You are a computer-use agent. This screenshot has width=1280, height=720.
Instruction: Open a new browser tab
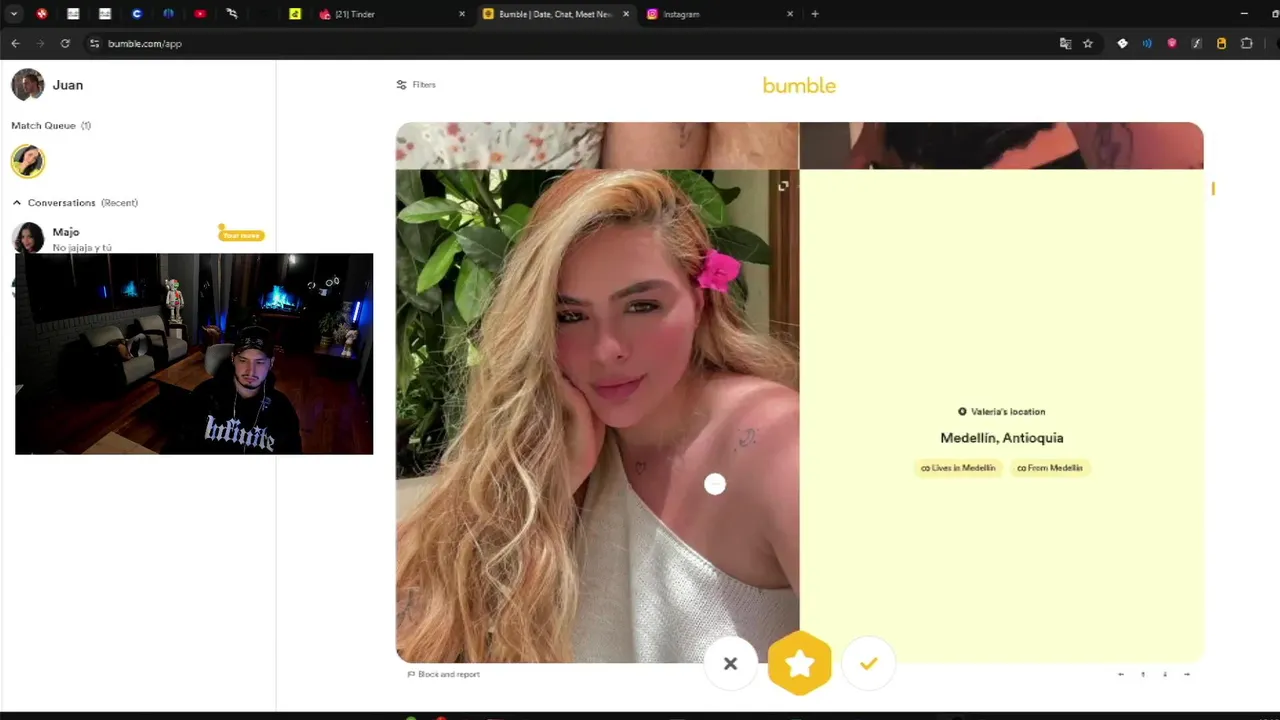(815, 14)
